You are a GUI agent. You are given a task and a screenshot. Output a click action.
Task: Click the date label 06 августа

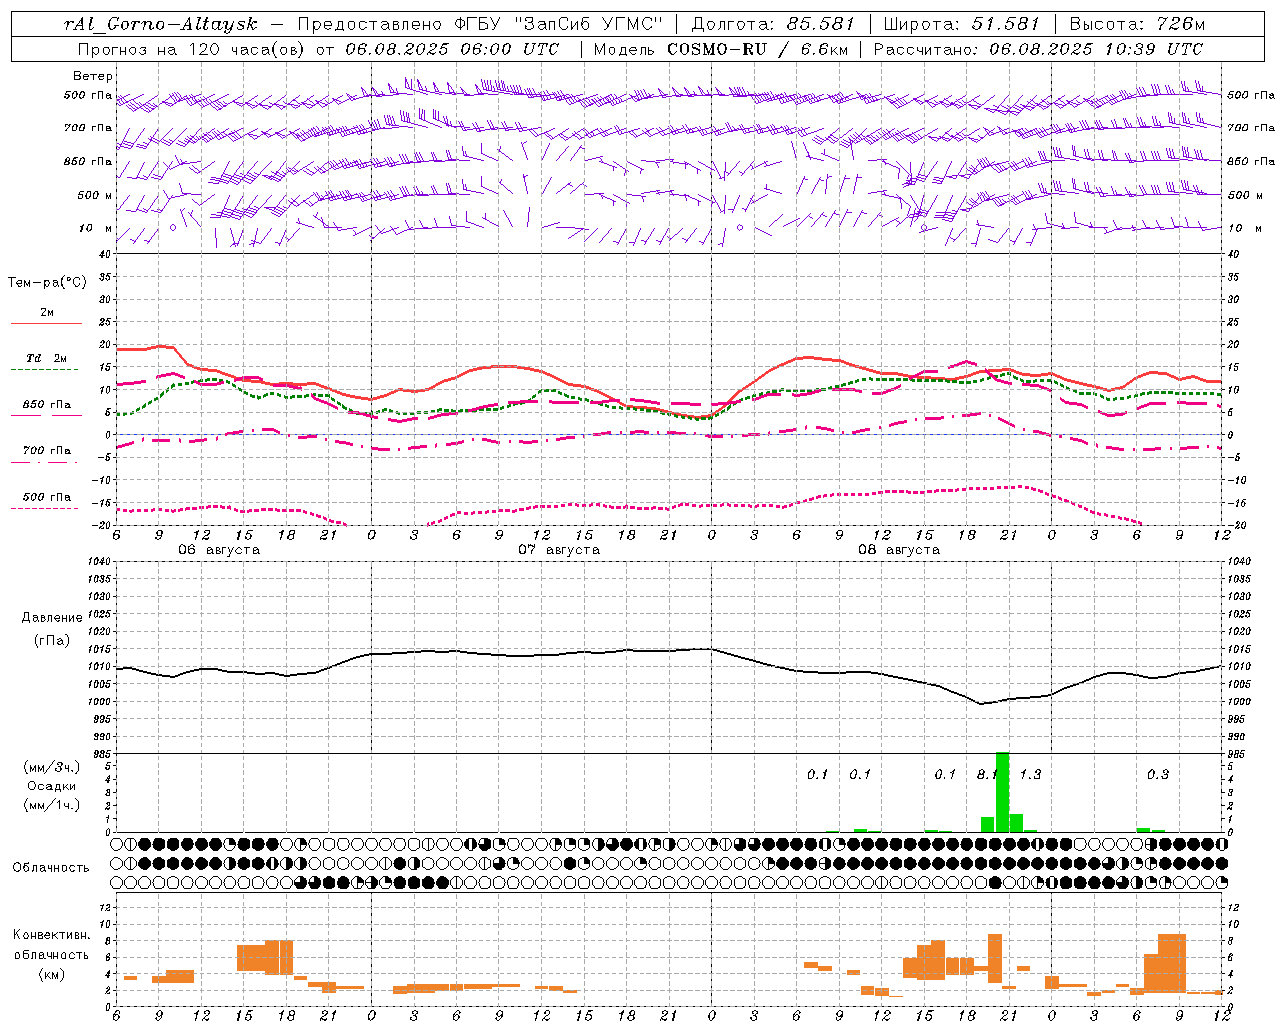[219, 550]
